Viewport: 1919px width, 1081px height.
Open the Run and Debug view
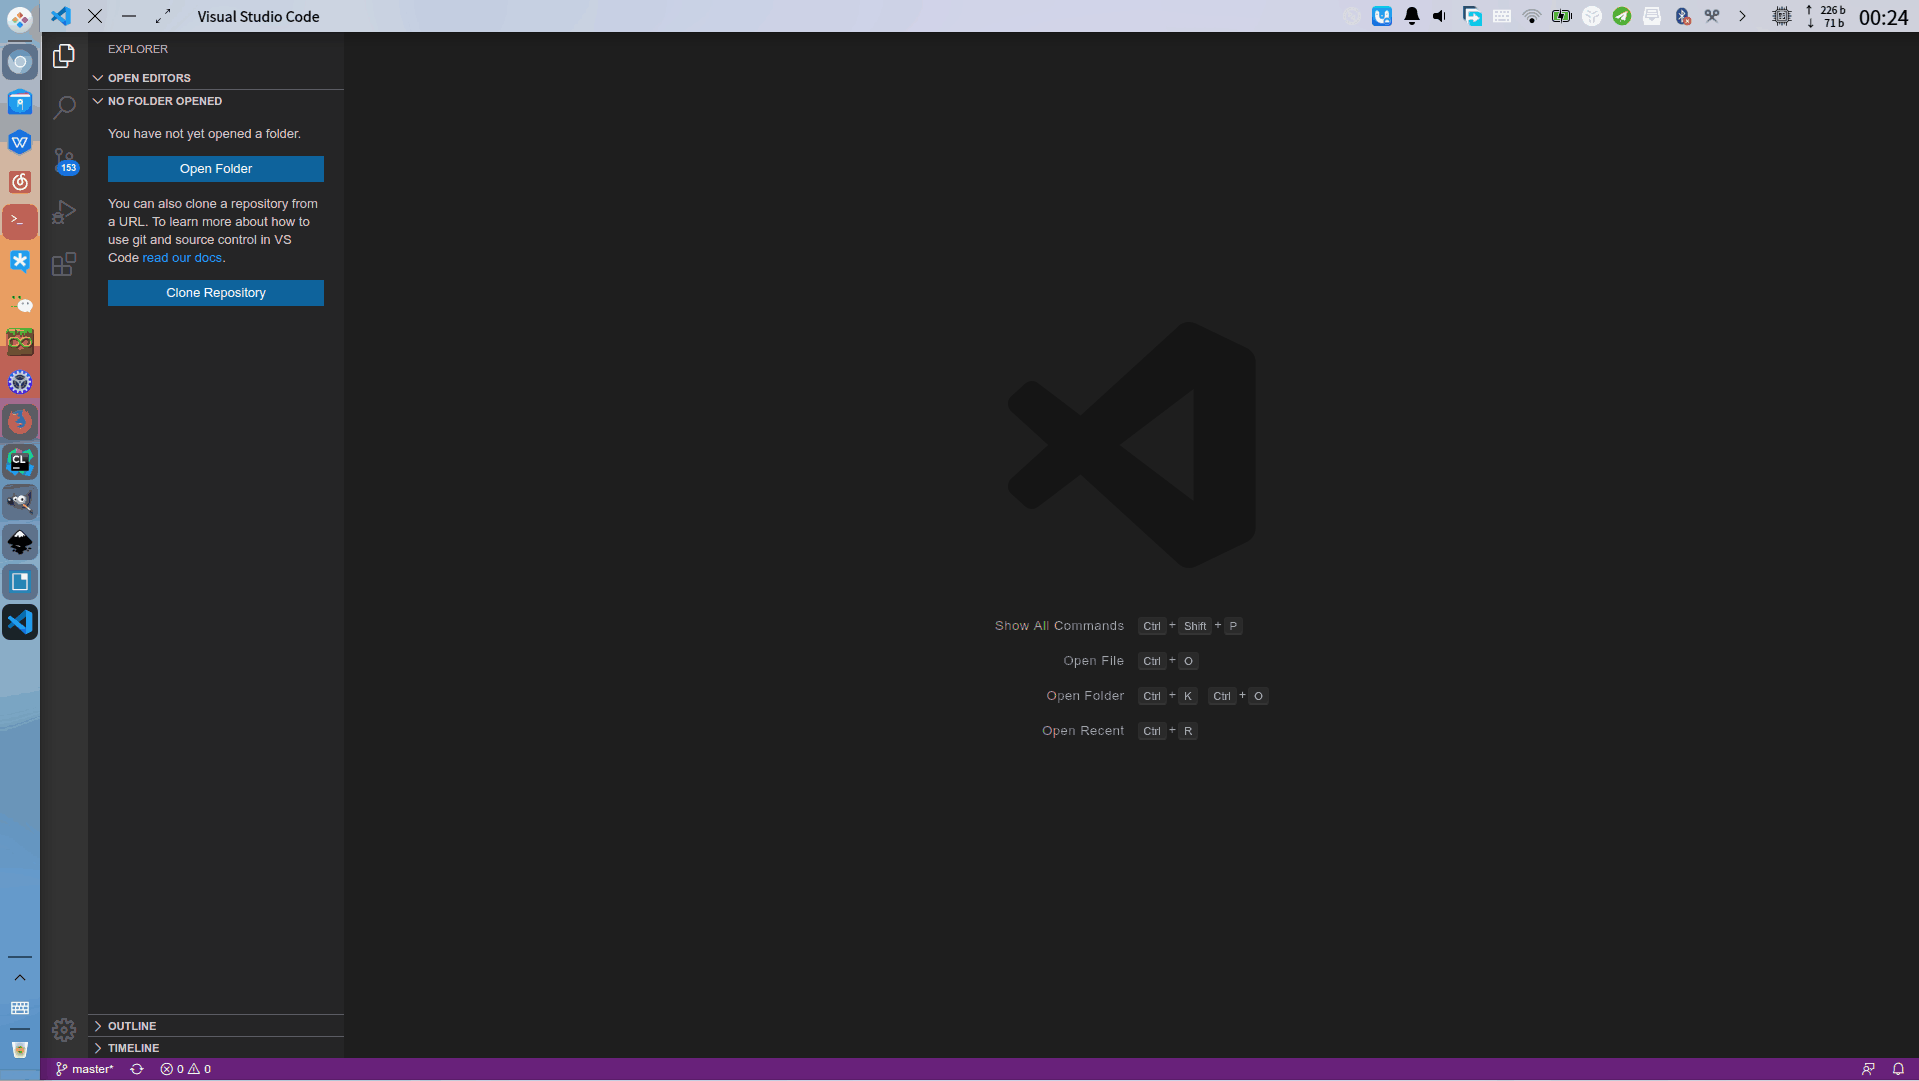click(x=64, y=212)
